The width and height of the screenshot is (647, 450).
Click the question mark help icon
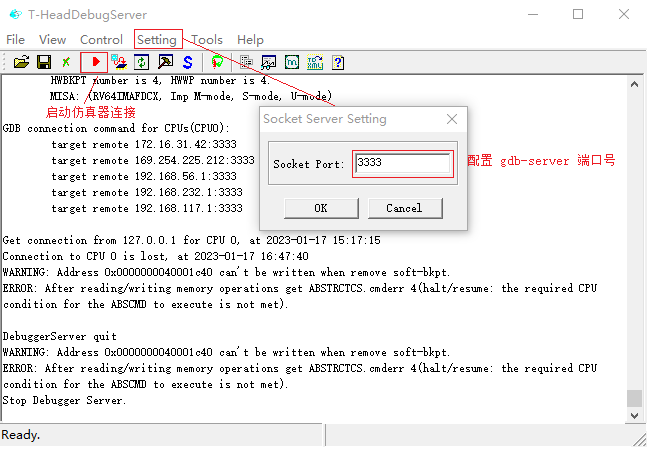tap(338, 62)
